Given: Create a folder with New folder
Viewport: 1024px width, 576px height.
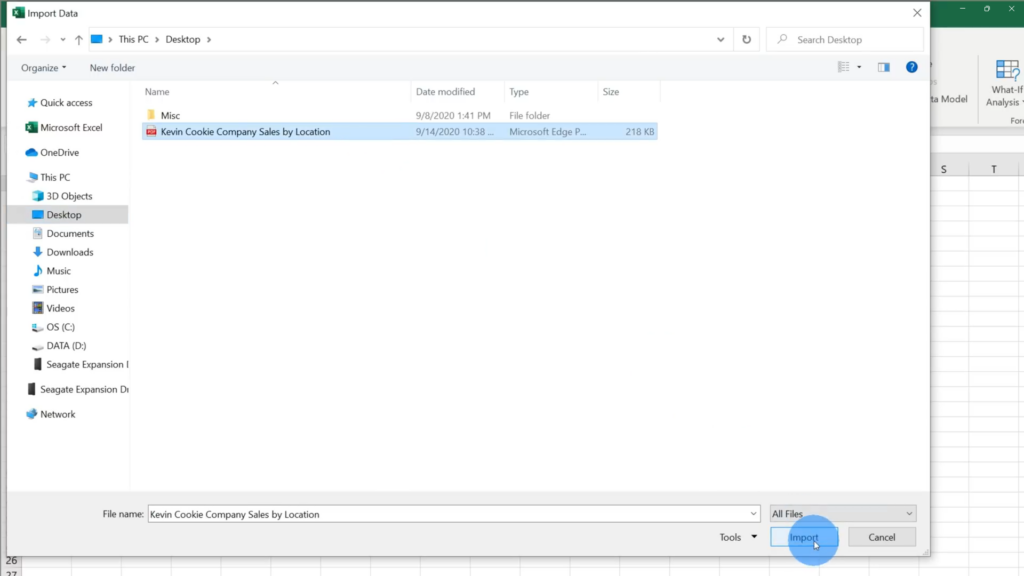Looking at the screenshot, I should click(111, 67).
